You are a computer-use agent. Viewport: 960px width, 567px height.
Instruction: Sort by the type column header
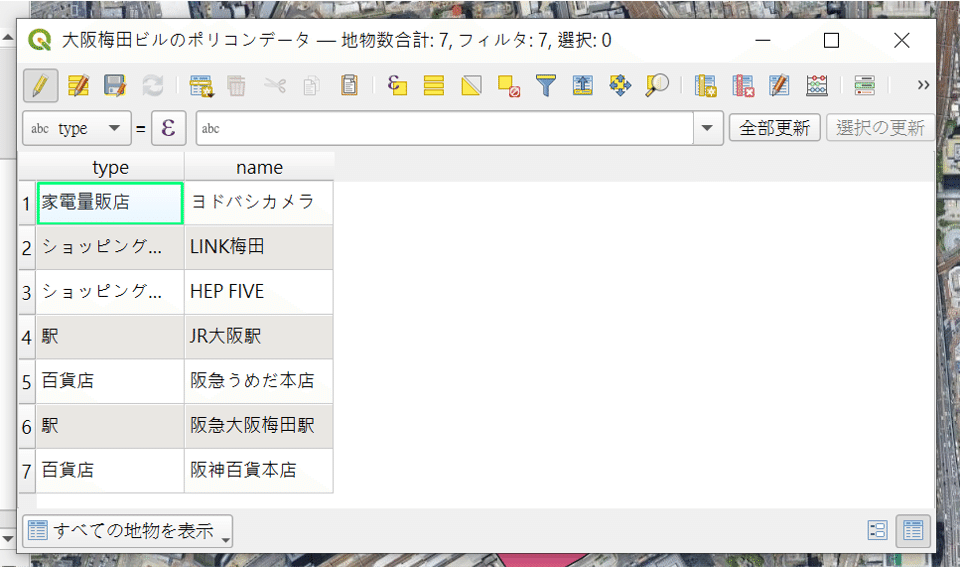pyautogui.click(x=110, y=167)
